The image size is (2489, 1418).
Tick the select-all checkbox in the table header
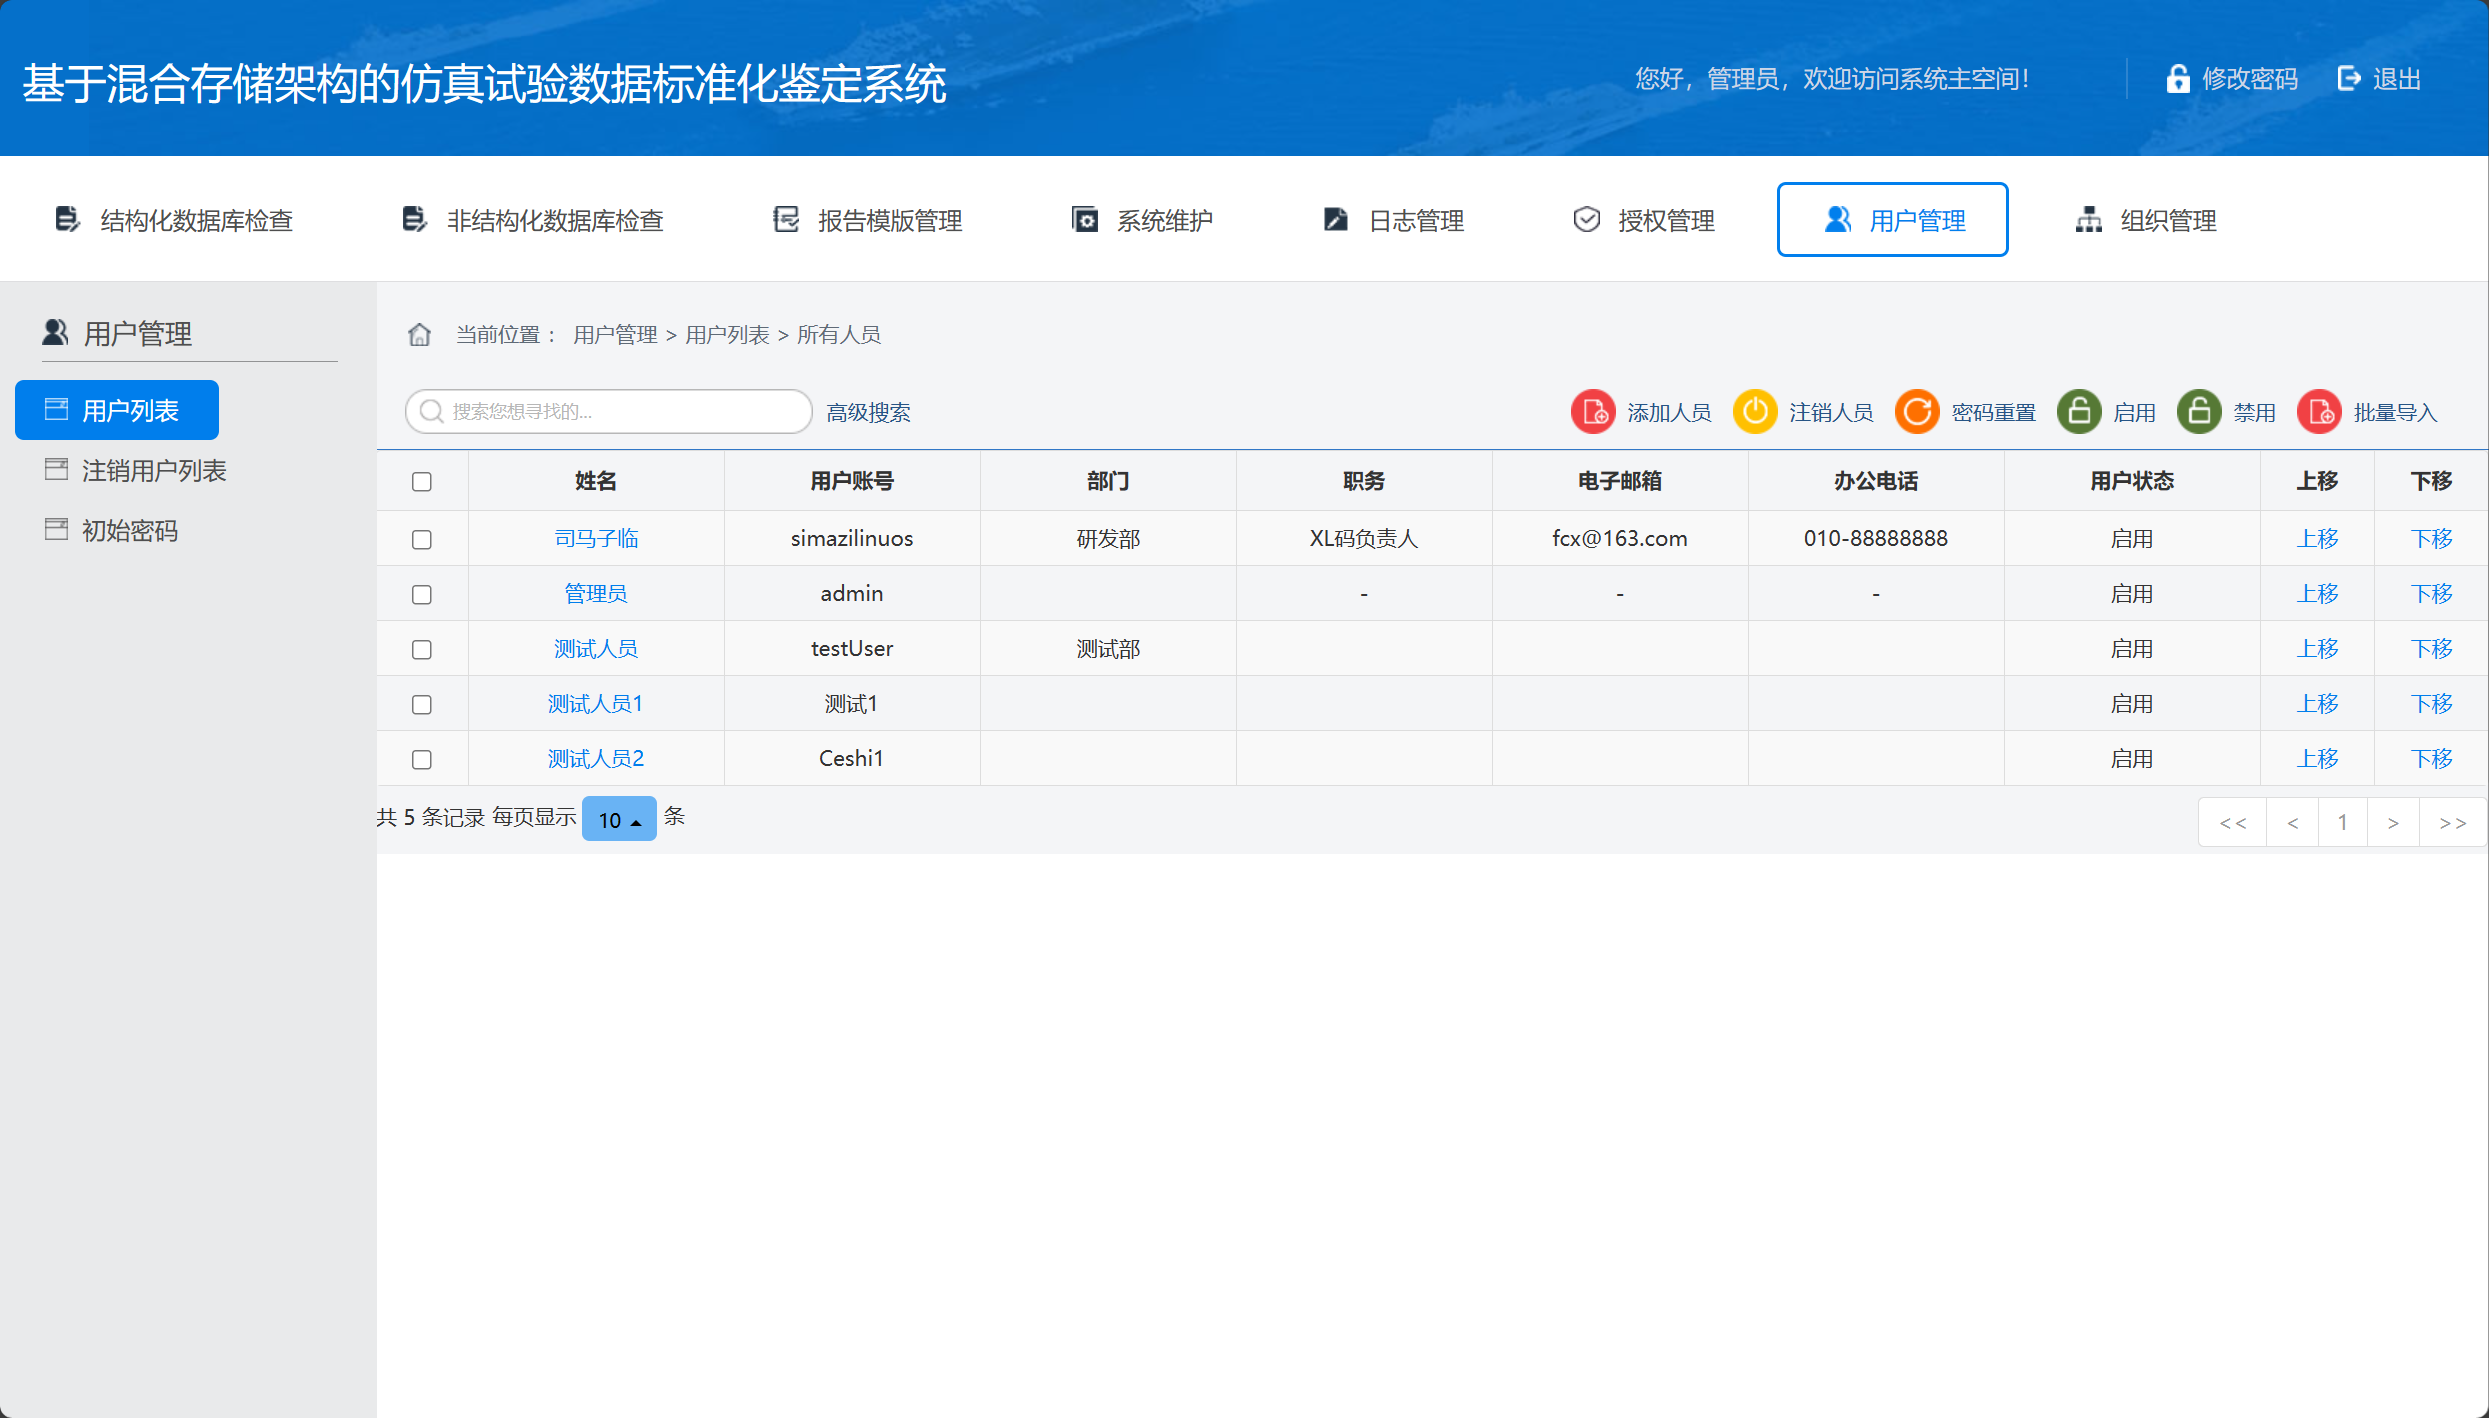click(x=422, y=482)
